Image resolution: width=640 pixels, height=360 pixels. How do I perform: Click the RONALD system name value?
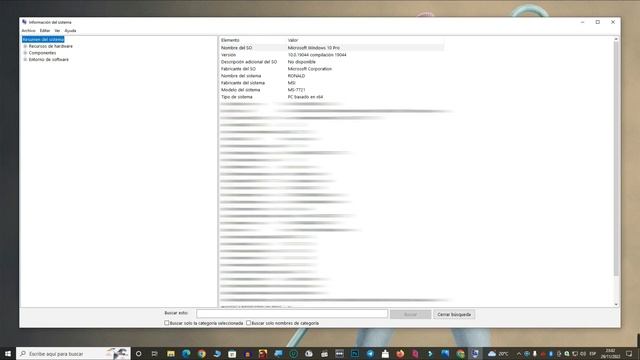(296, 76)
